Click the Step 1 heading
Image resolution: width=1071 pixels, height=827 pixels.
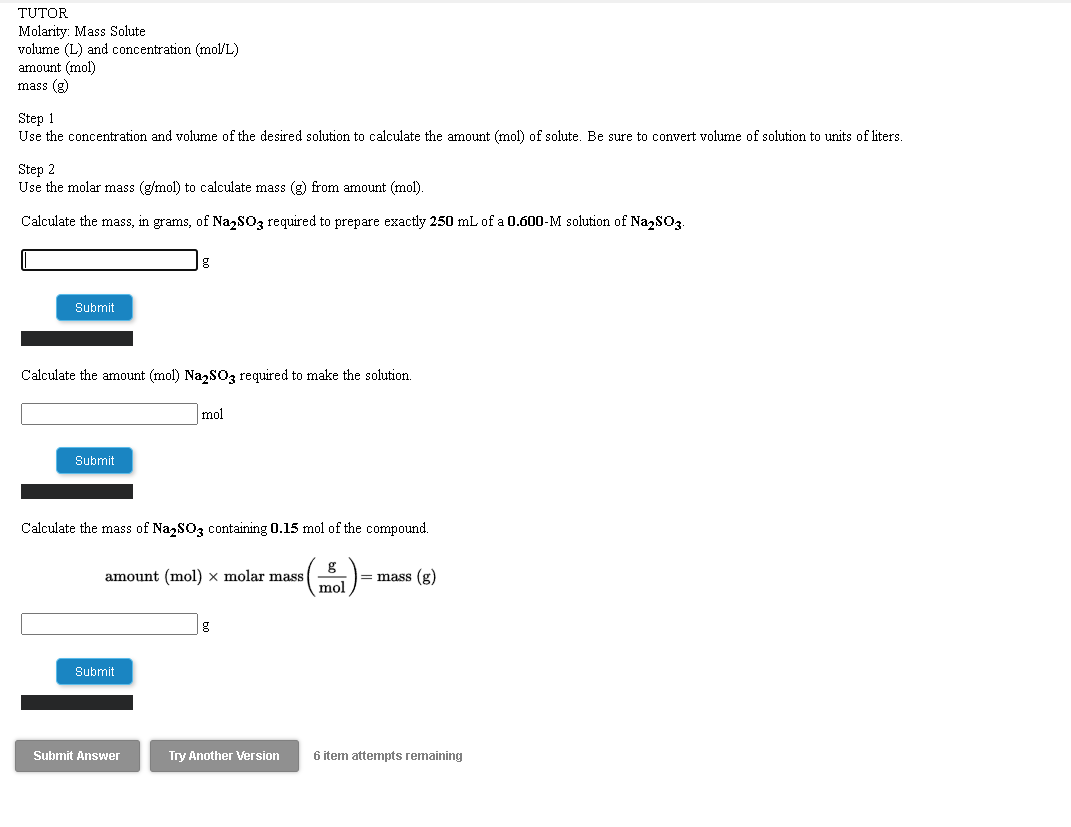point(36,118)
